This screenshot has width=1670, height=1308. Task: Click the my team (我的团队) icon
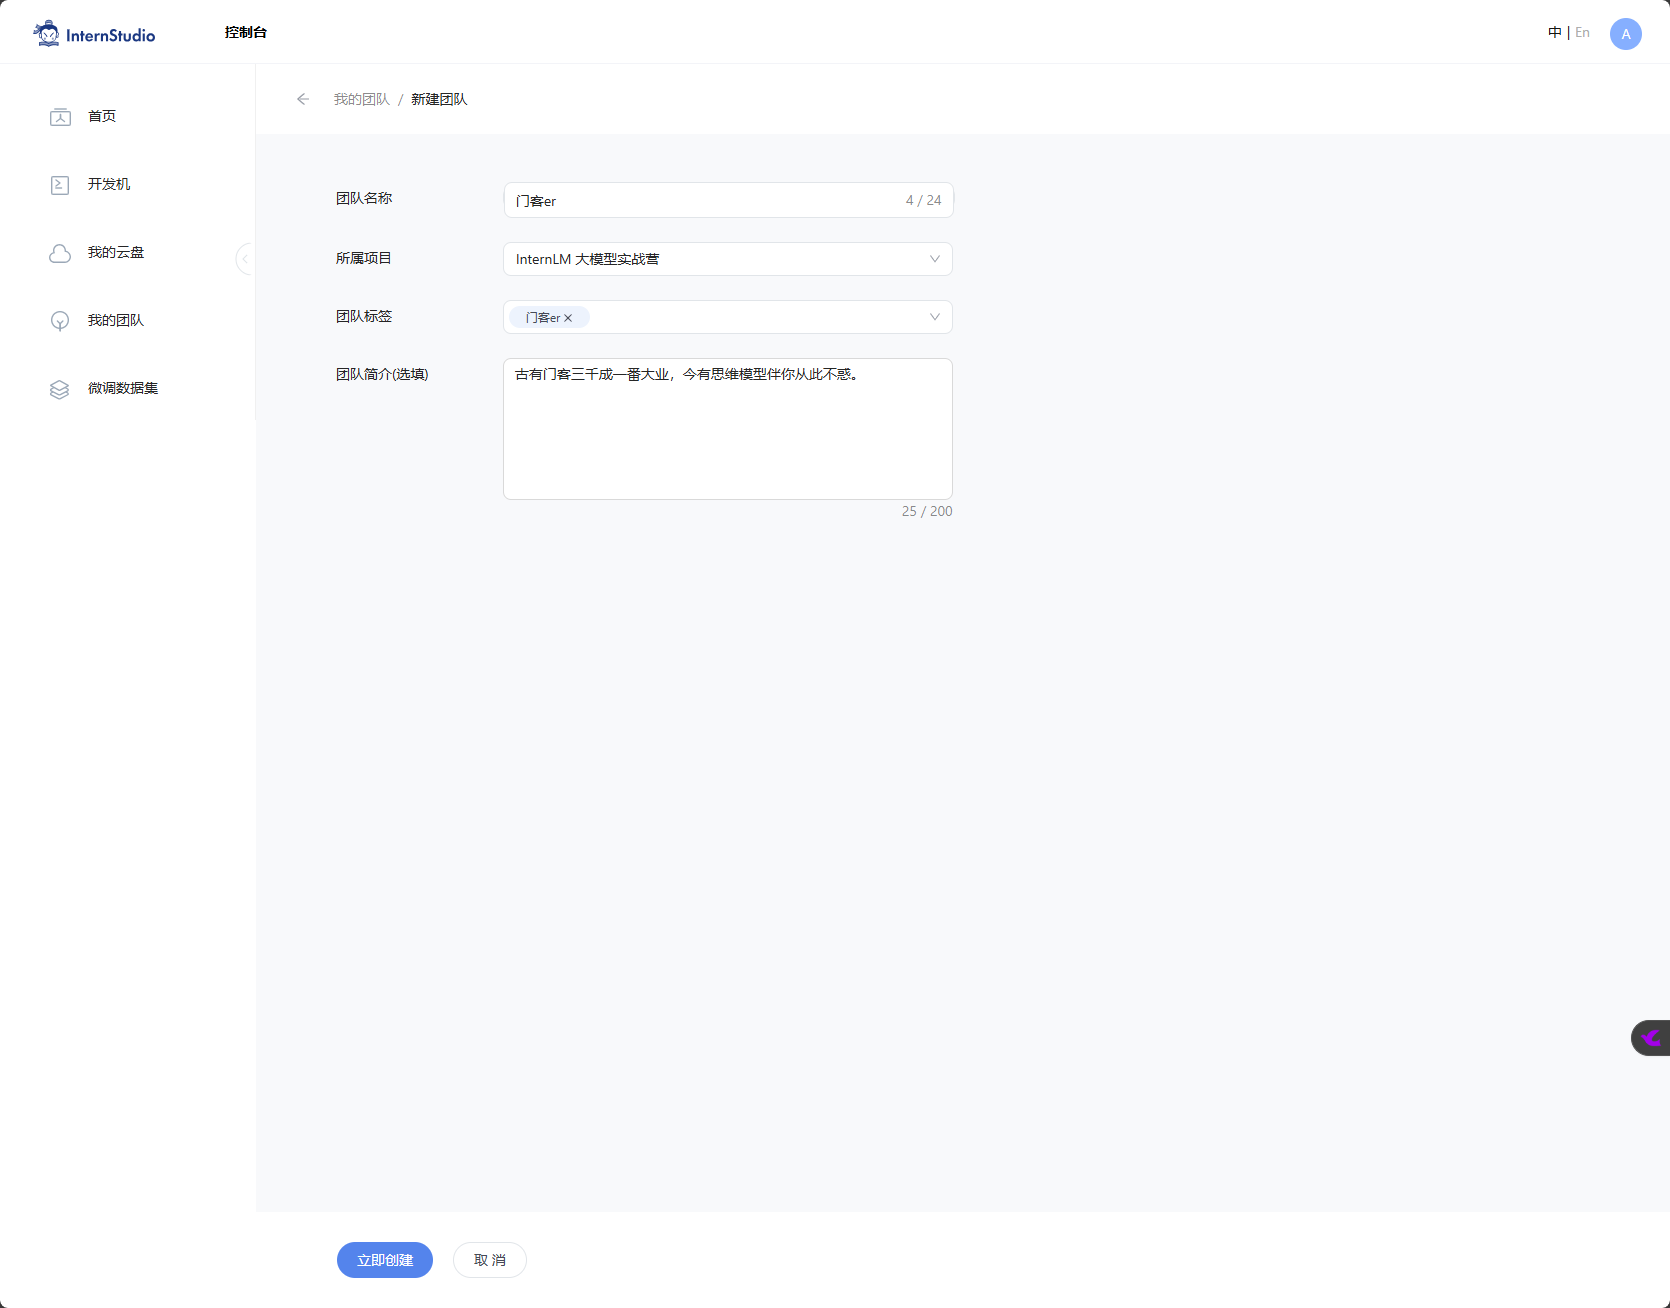tap(60, 321)
